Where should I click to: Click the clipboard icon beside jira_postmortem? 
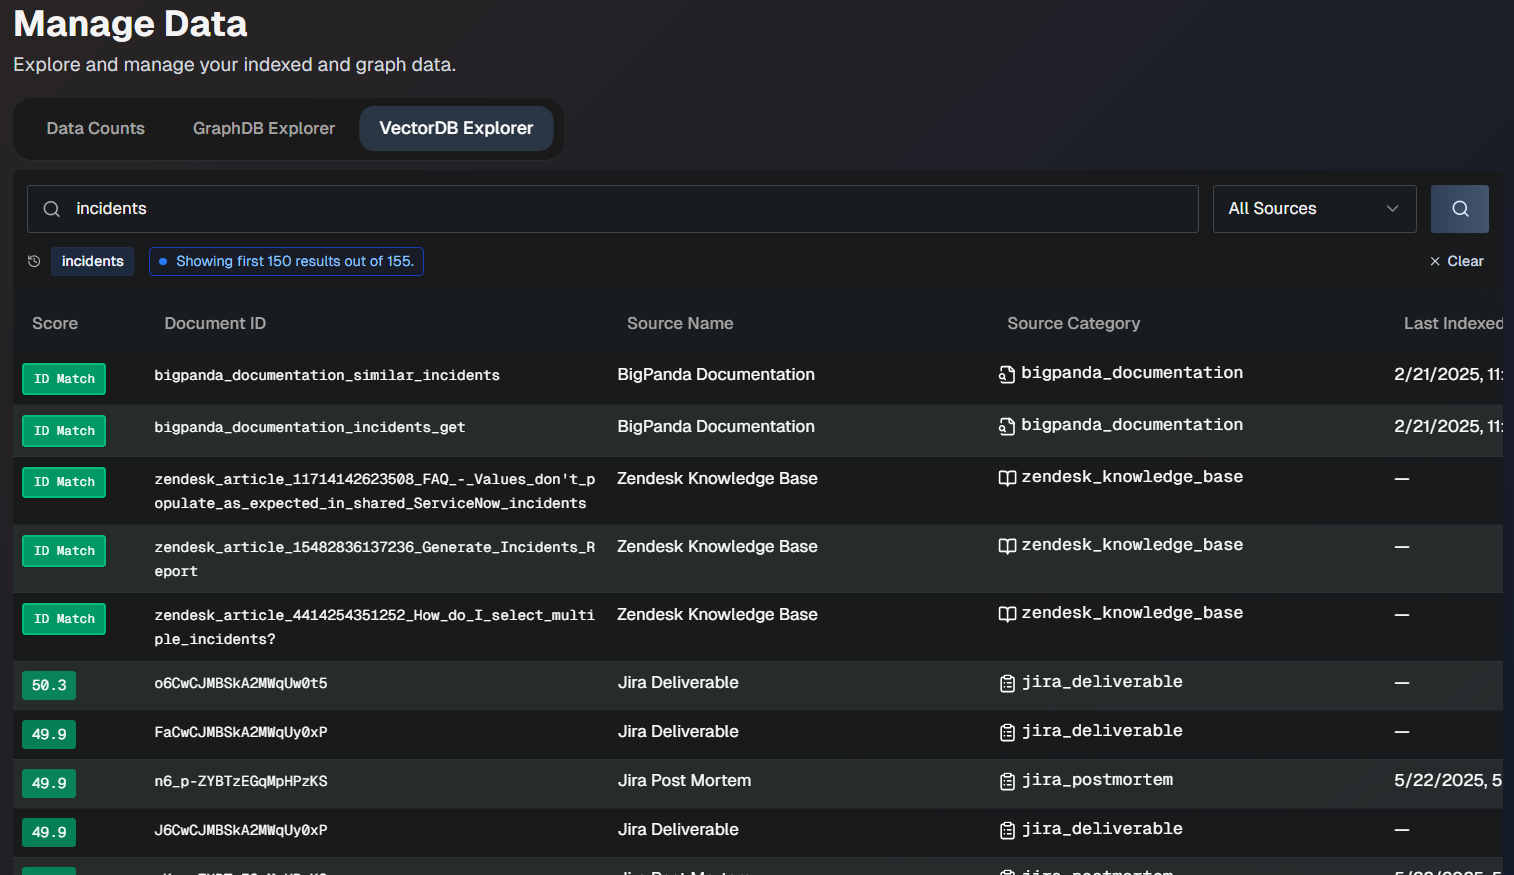tap(1007, 781)
